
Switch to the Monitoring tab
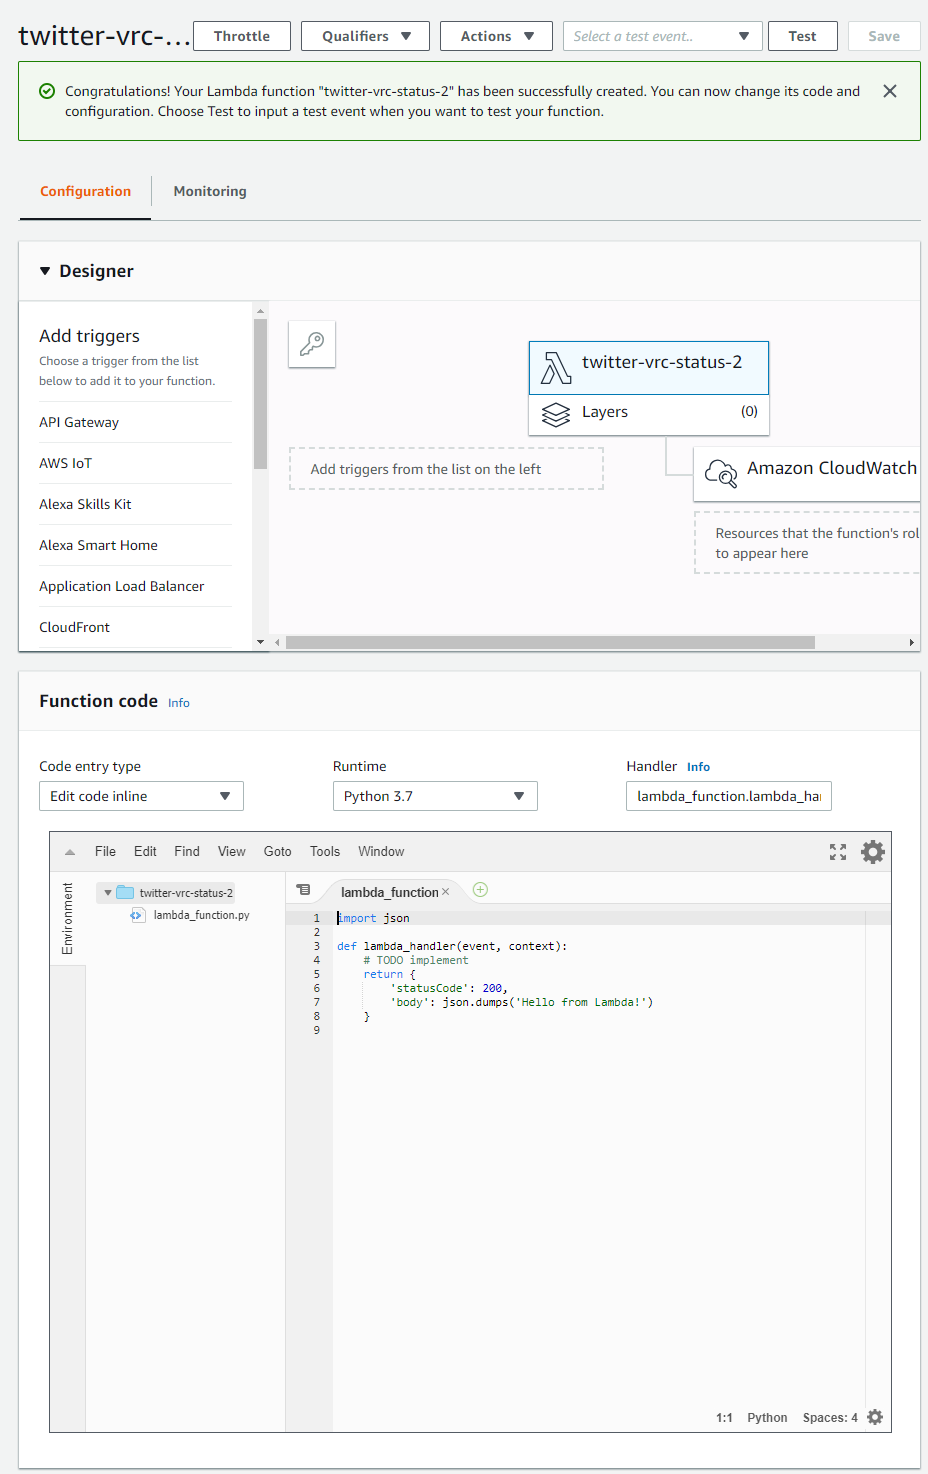[209, 191]
